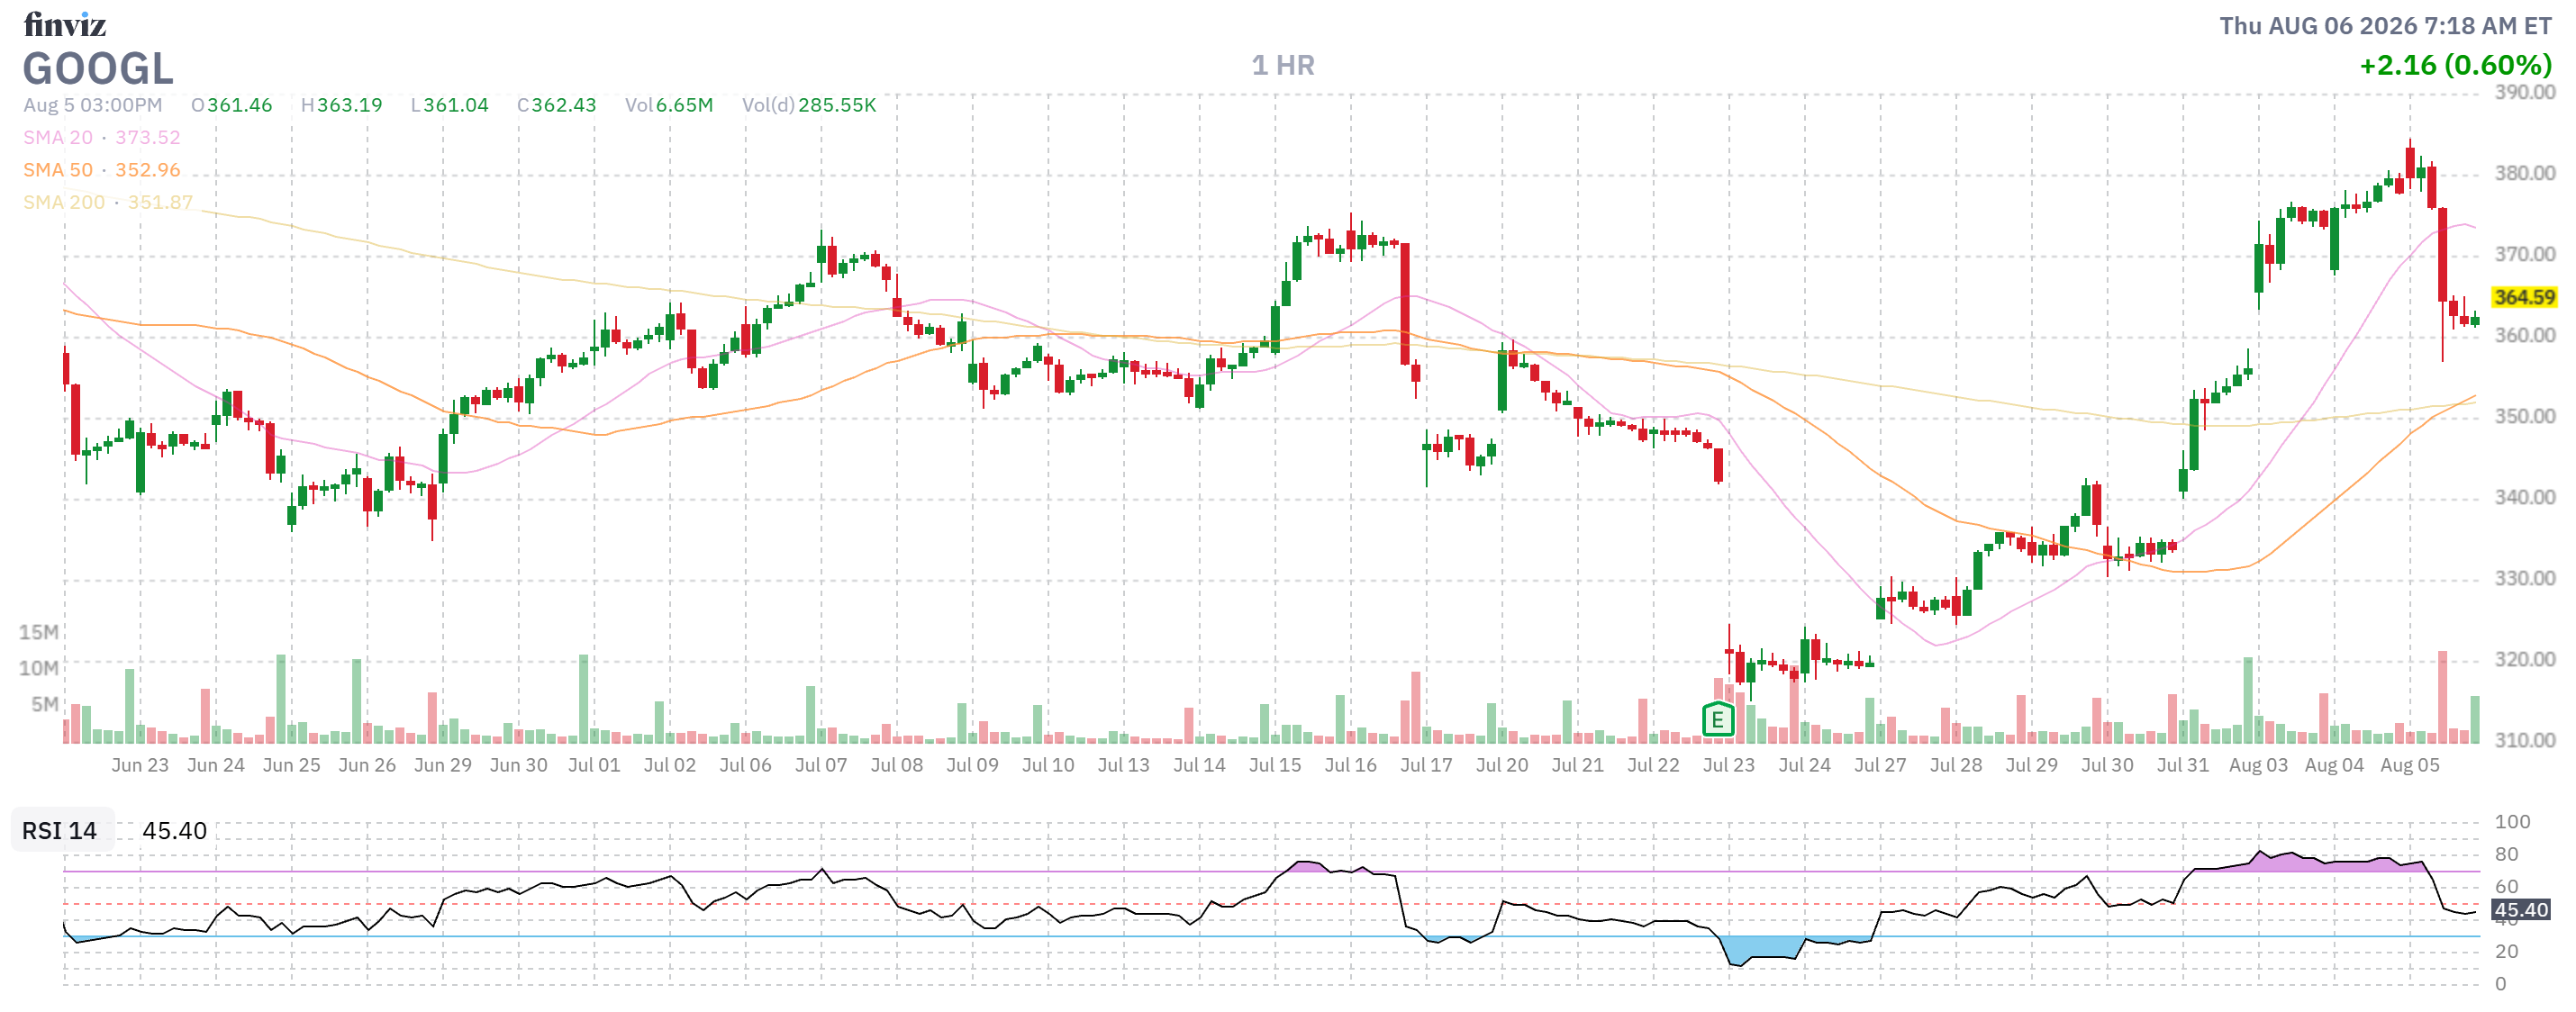2576x1012 pixels.
Task: Click the highlighted 364.59 price tag
Action: point(2524,297)
